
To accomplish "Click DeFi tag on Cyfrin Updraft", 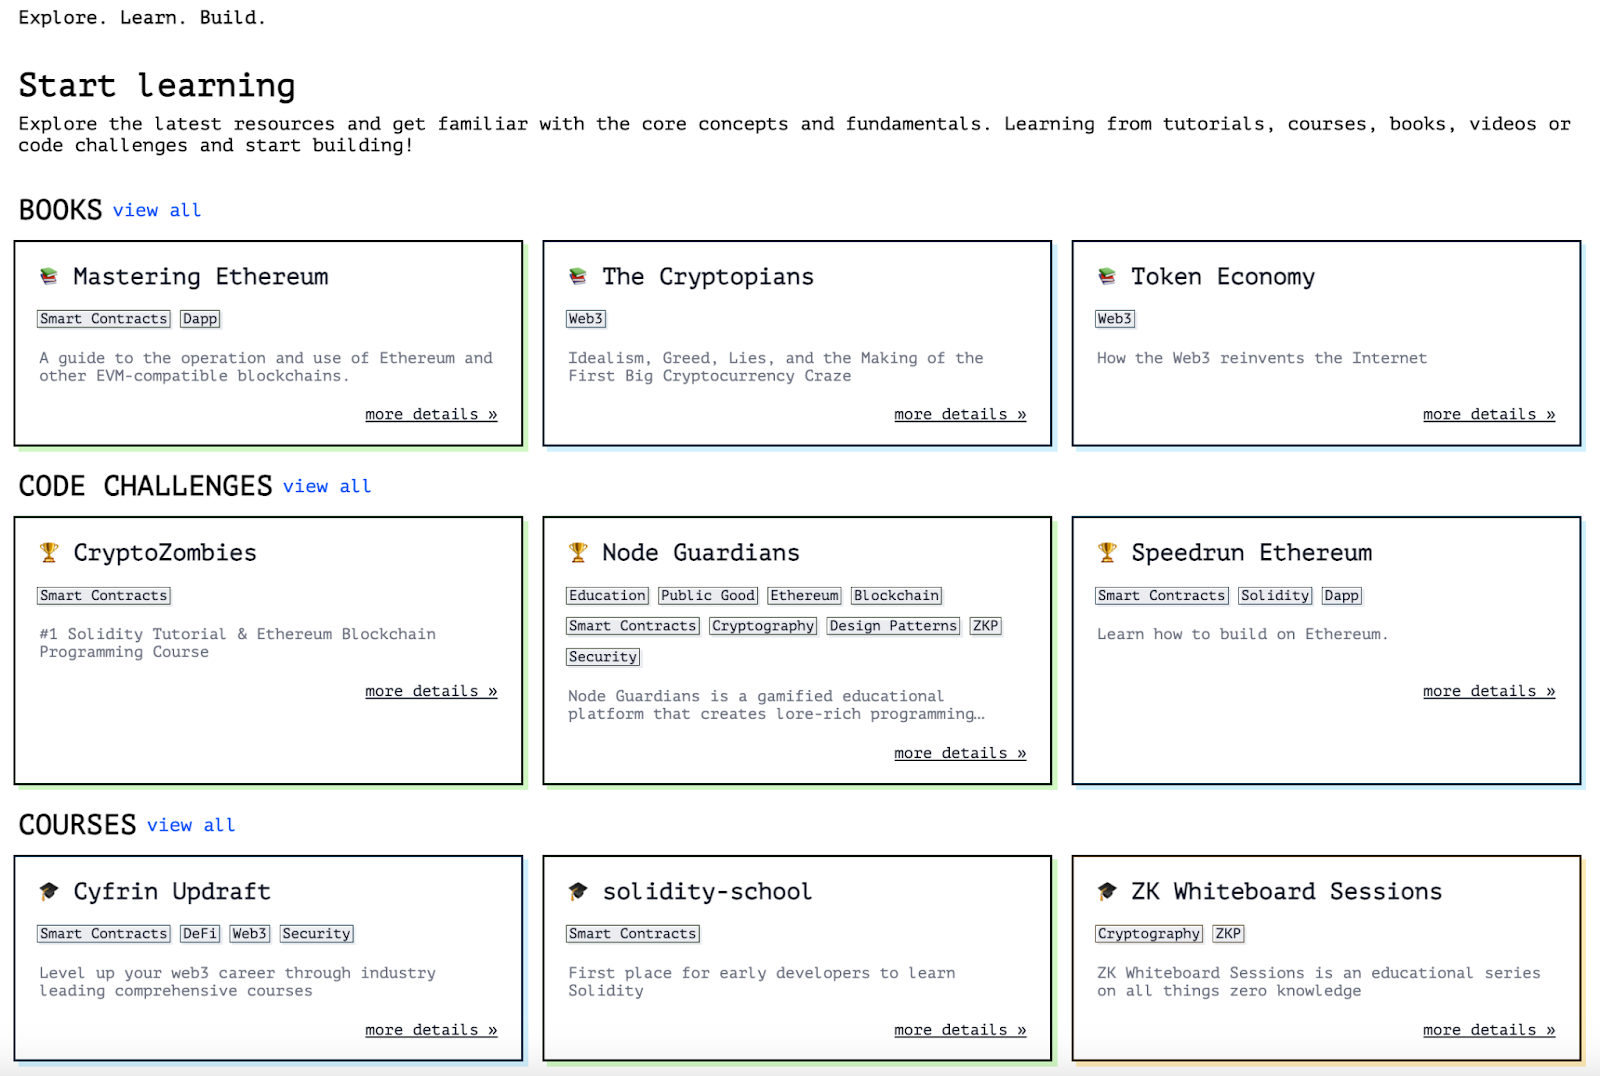I will [x=200, y=934].
